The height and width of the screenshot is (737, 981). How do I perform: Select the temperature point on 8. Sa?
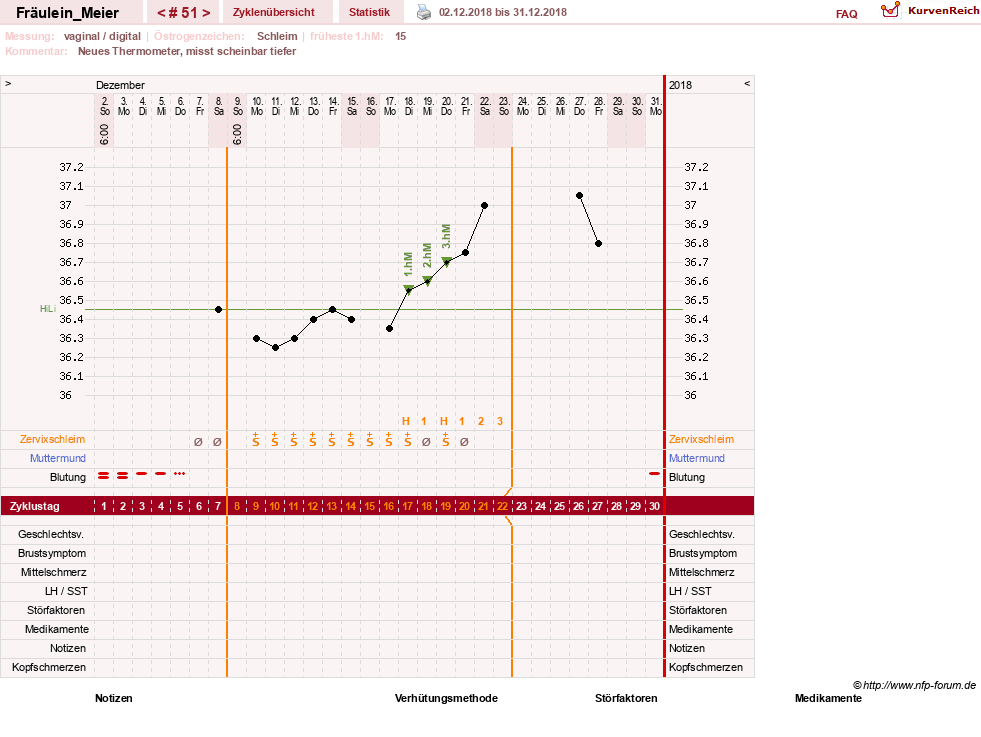218,310
